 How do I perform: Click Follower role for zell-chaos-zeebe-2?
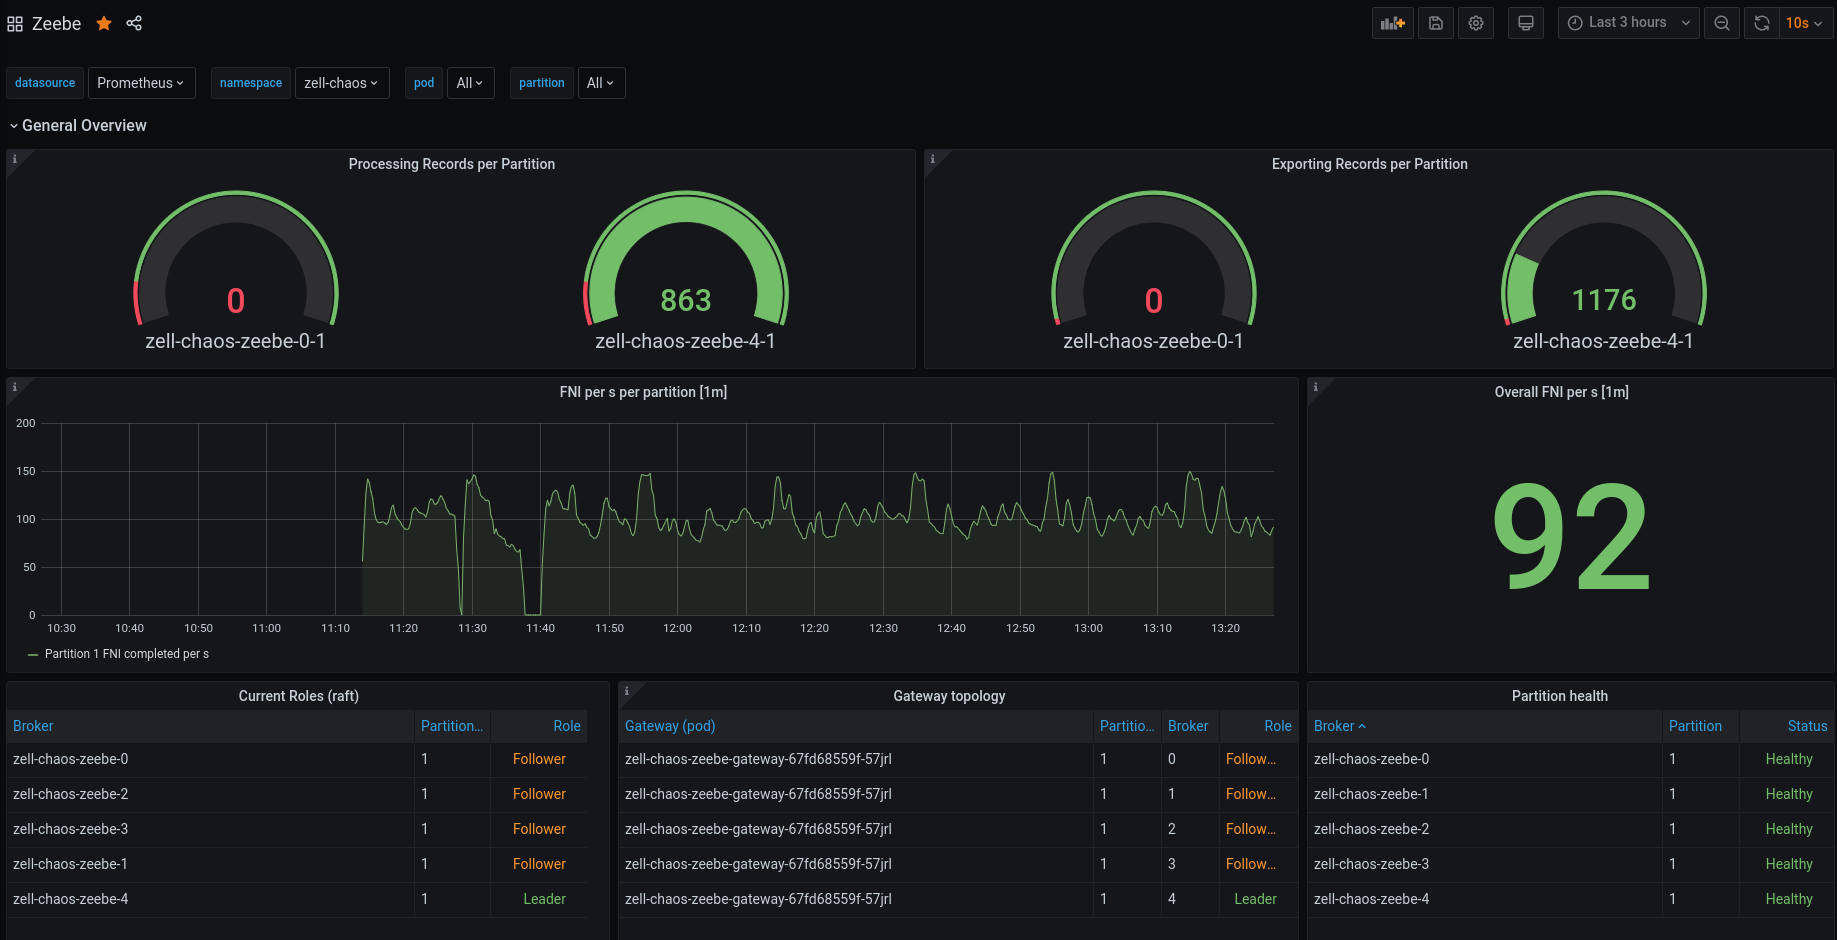[539, 794]
